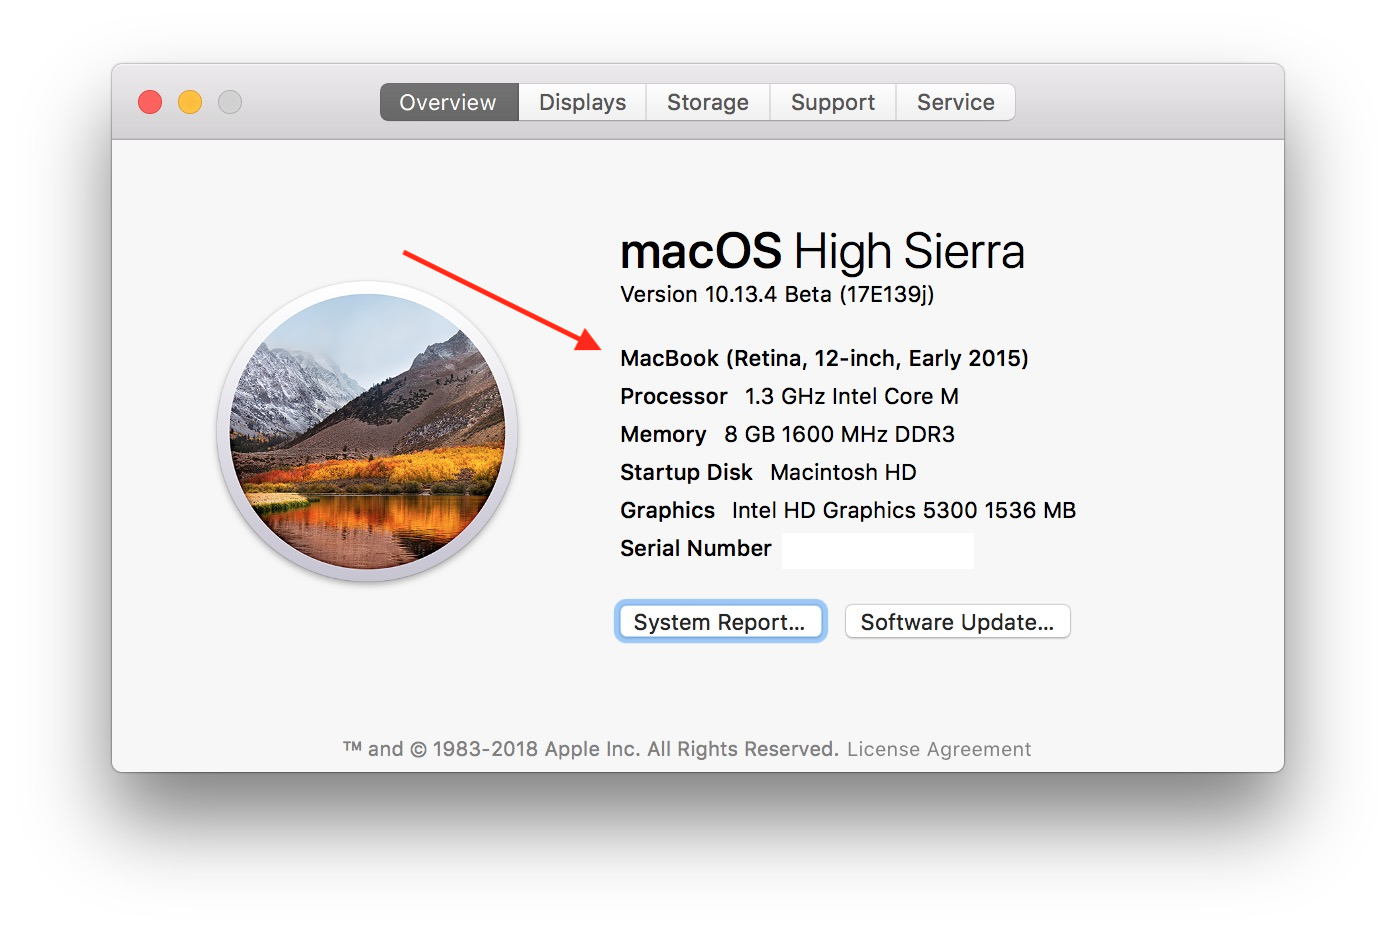Close the About This Mac window
1396x932 pixels.
(150, 102)
